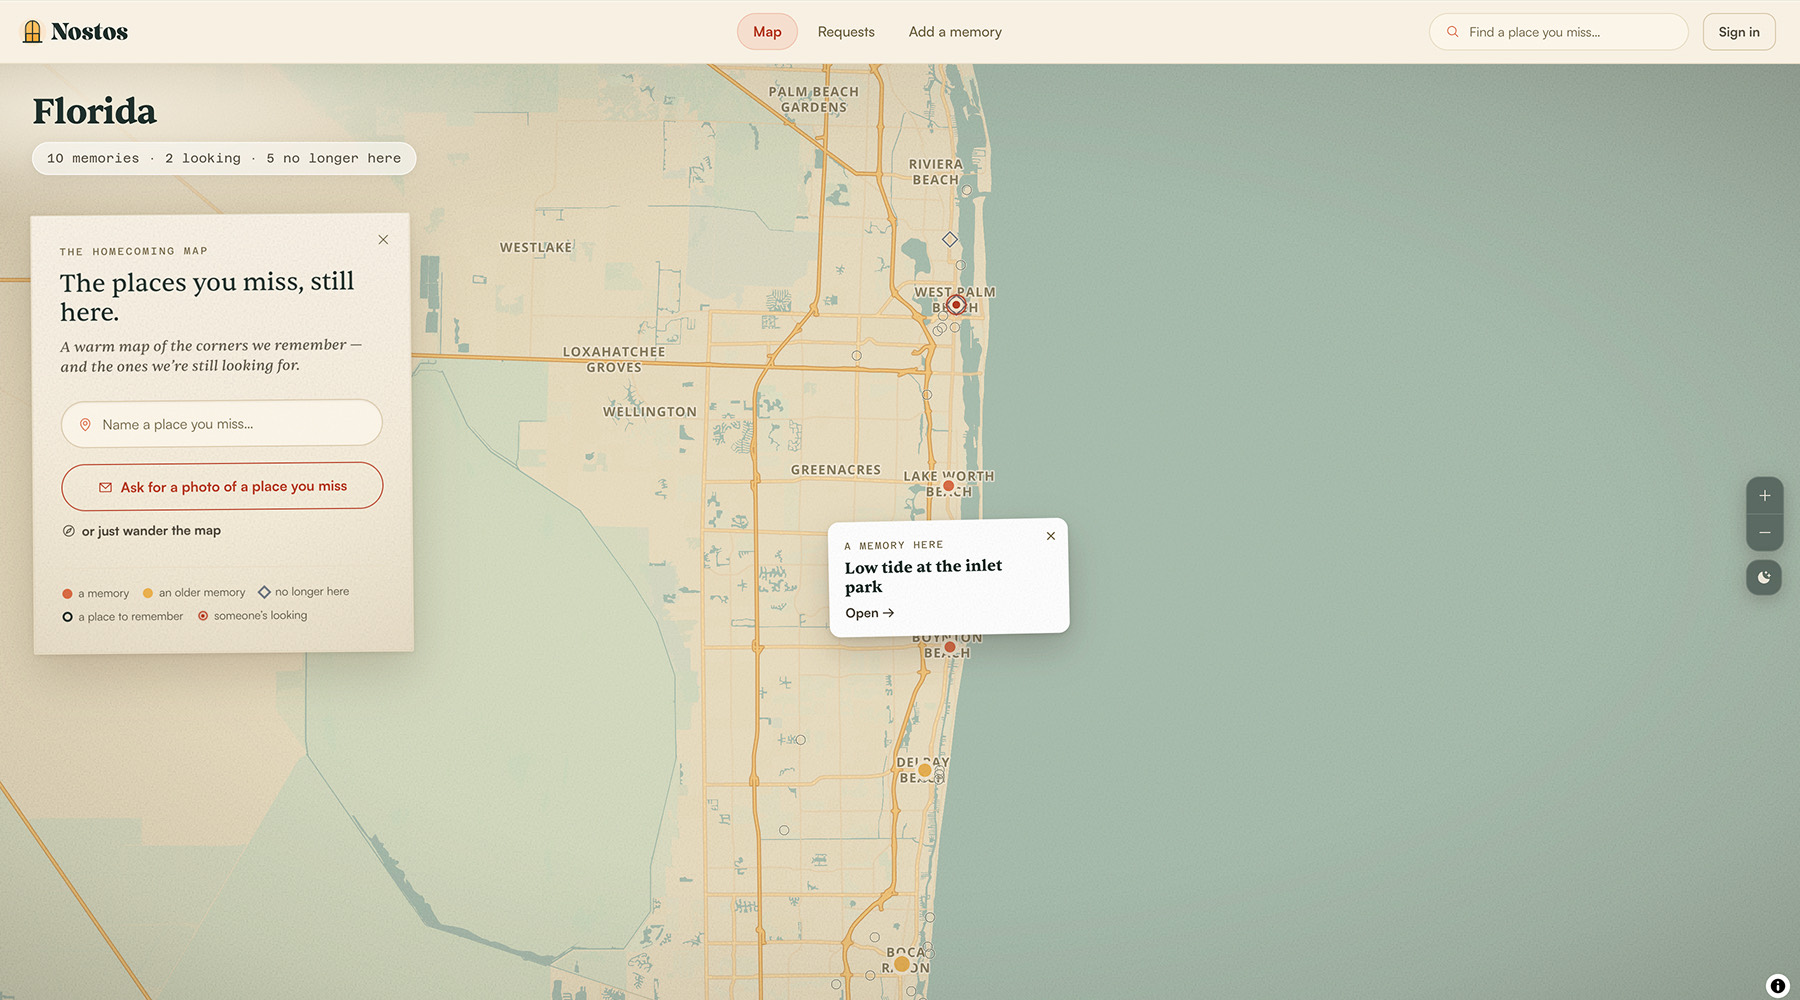
Task: Click the 'a place to remember' circle legend icon
Action: click(67, 617)
